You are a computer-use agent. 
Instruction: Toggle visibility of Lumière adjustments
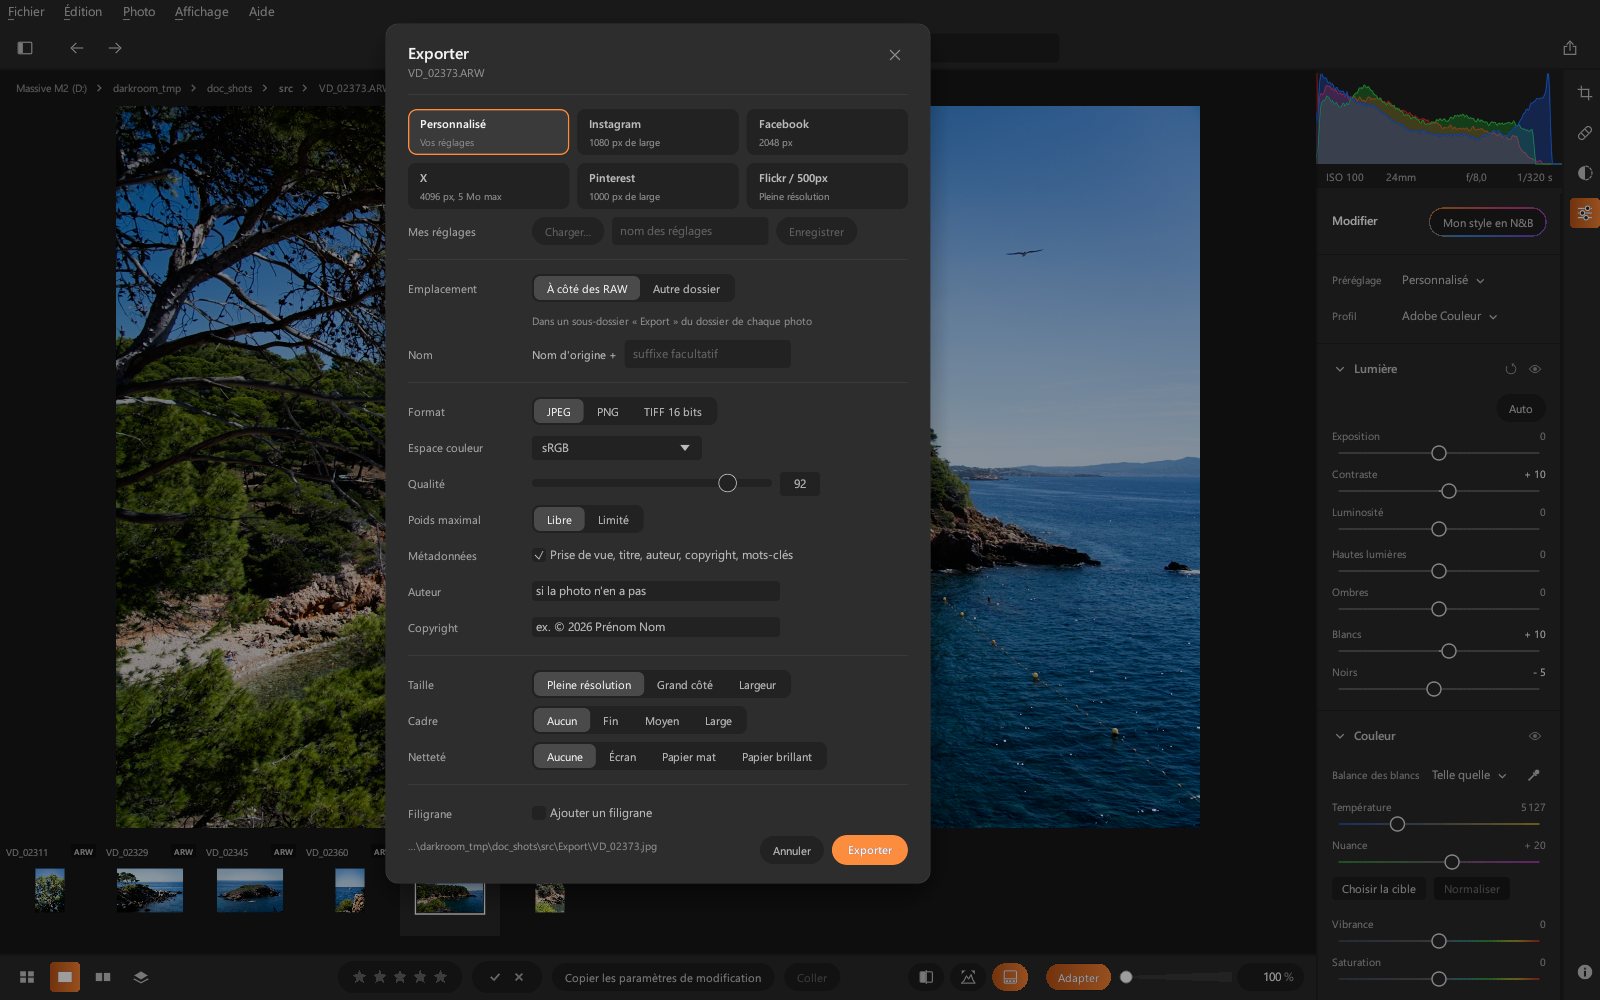(1535, 369)
